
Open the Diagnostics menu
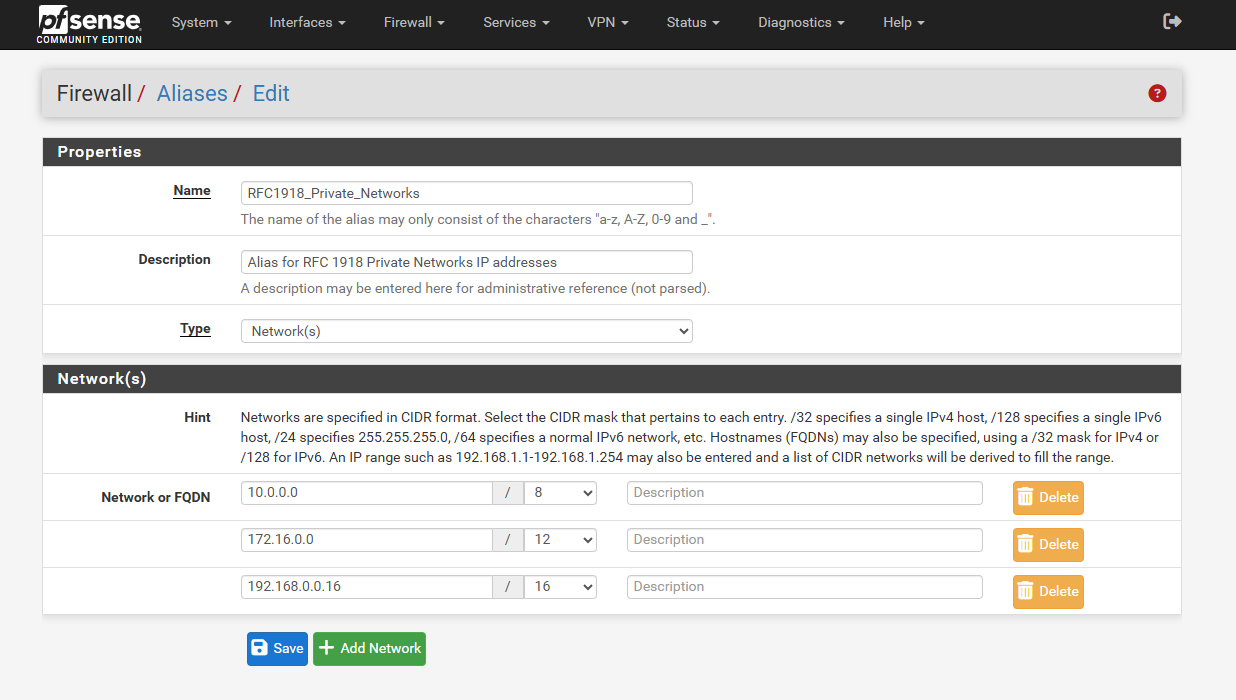coord(801,22)
